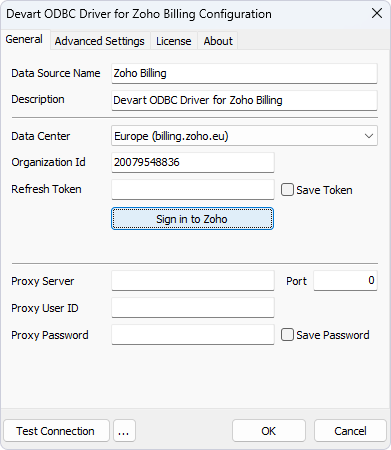Open the About tab
The image size is (391, 450).
coord(218,41)
